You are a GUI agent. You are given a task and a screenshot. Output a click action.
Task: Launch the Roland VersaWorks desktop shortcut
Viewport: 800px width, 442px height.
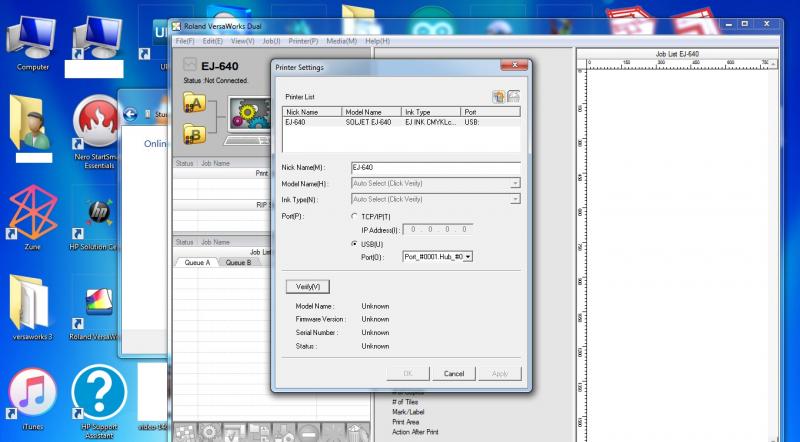(x=95, y=313)
